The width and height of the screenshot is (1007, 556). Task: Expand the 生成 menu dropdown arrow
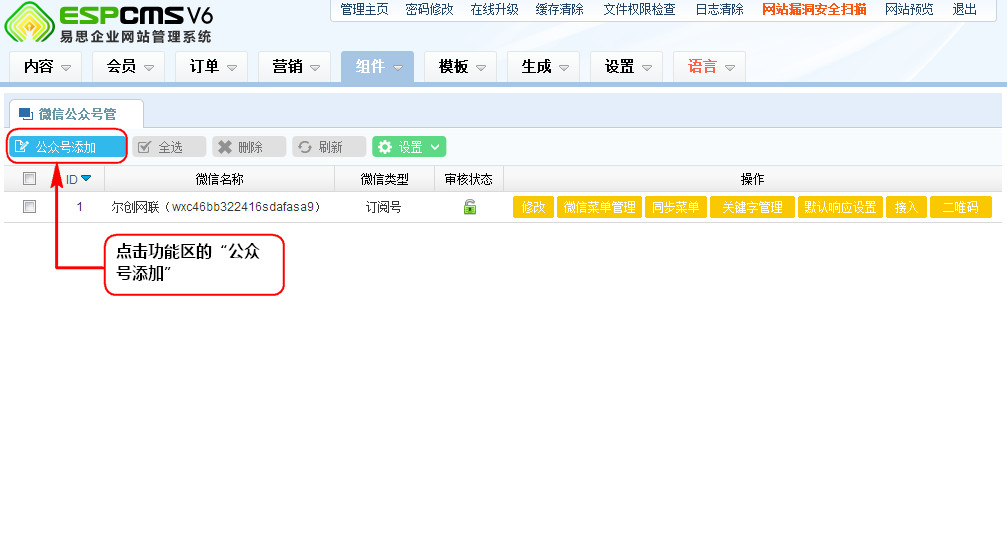[564, 67]
